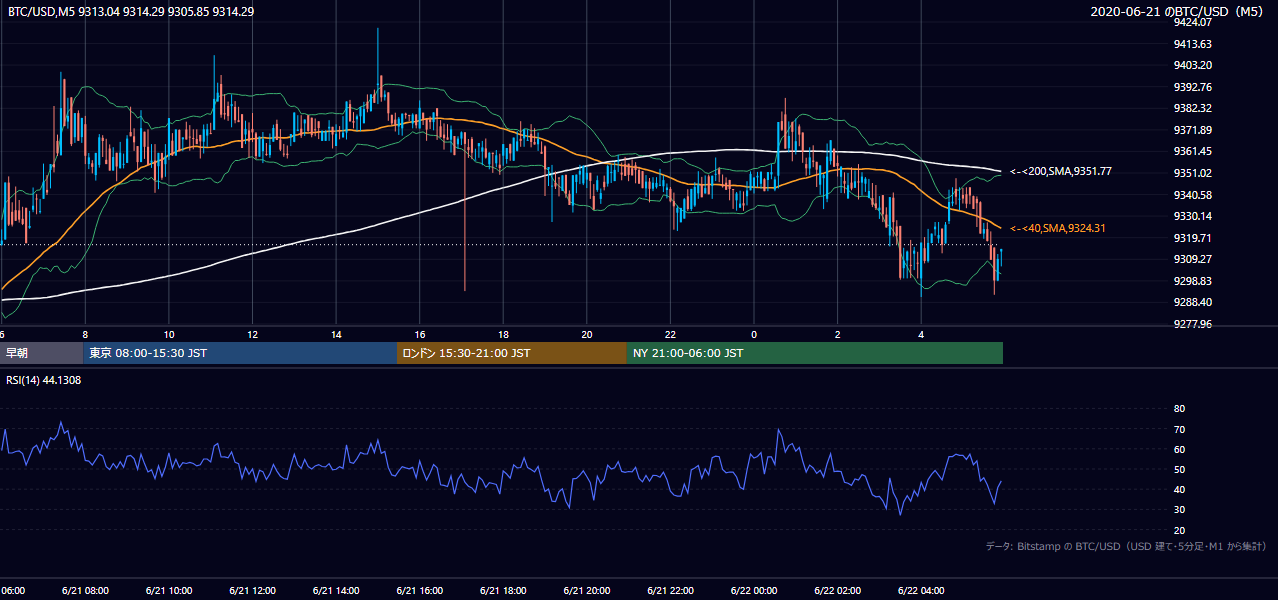The image size is (1278, 600).
Task: Click RSI scale value 50
Action: coord(1179,469)
